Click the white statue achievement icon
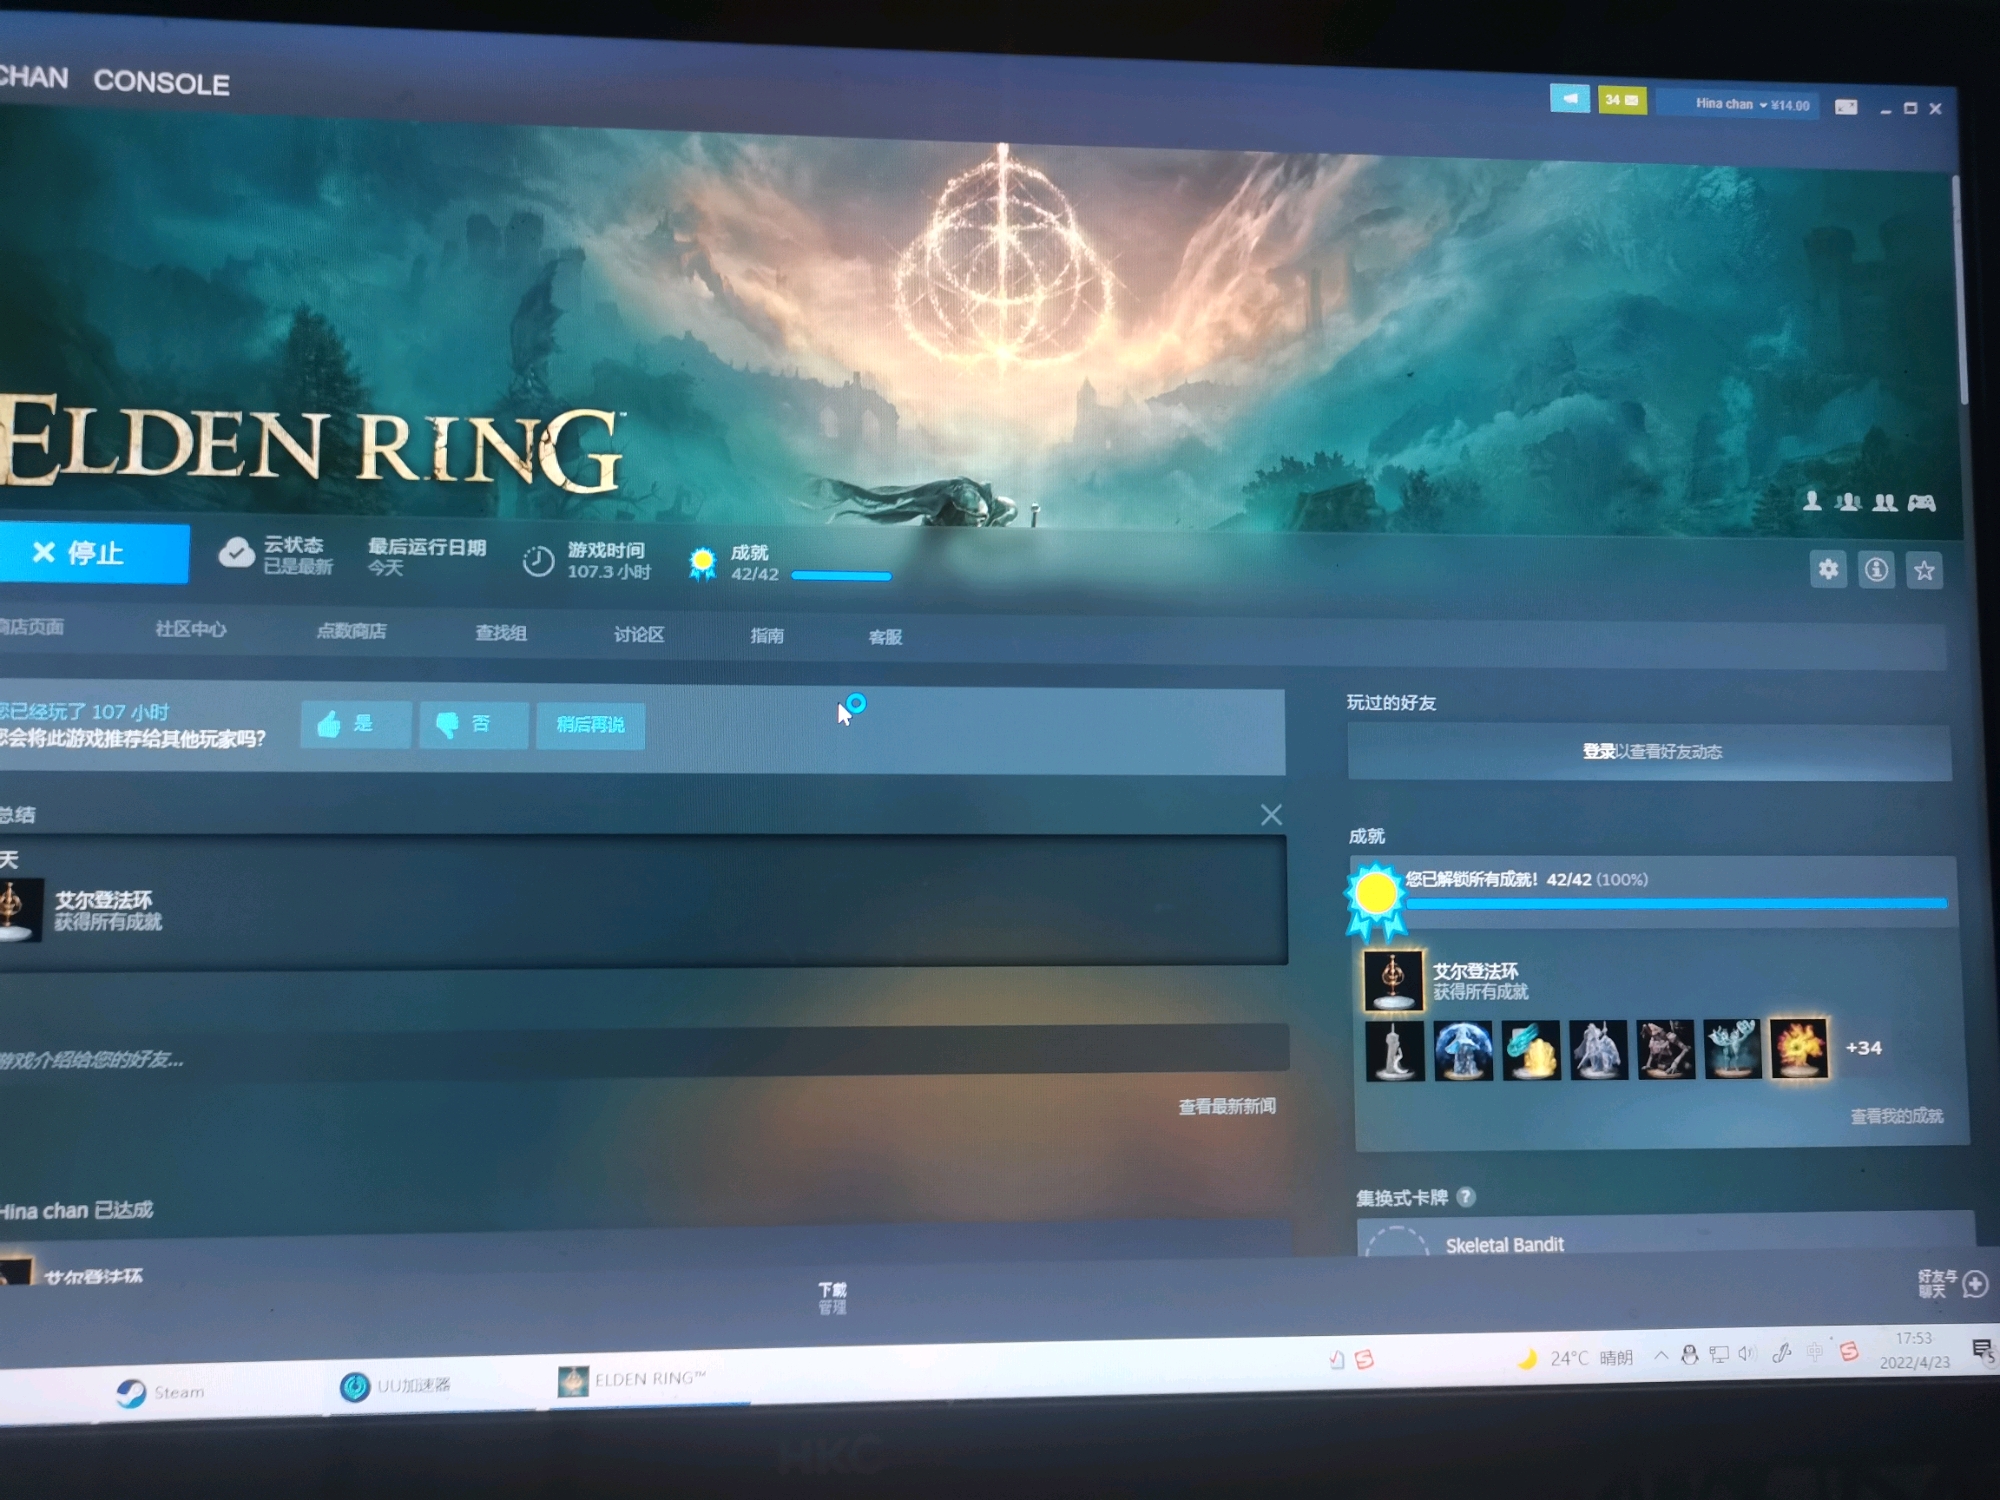 pyautogui.click(x=1394, y=1050)
